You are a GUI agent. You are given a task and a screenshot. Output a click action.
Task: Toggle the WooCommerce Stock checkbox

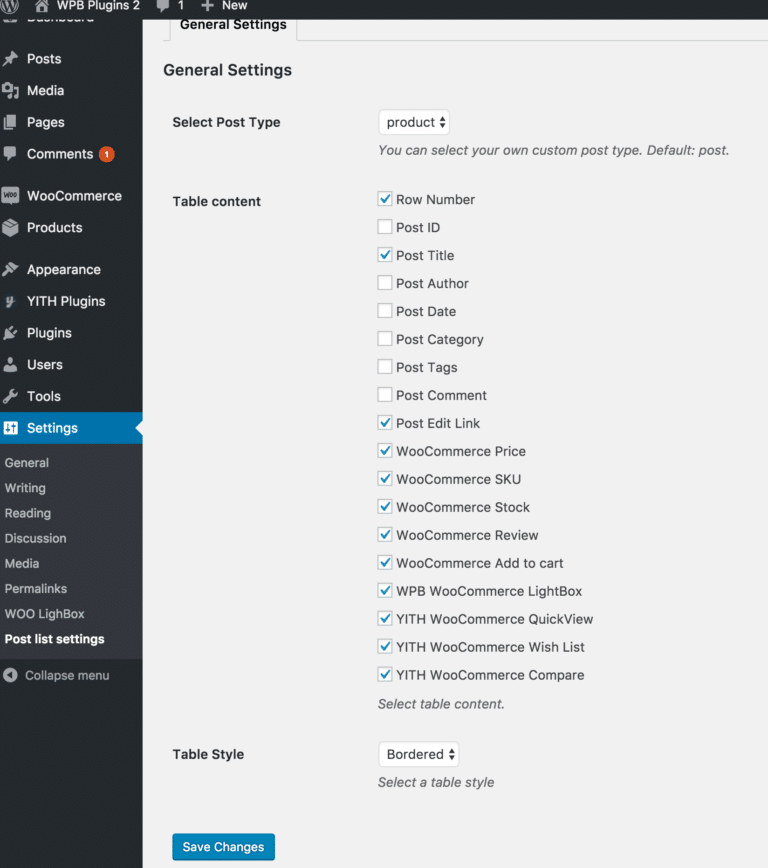coord(385,506)
